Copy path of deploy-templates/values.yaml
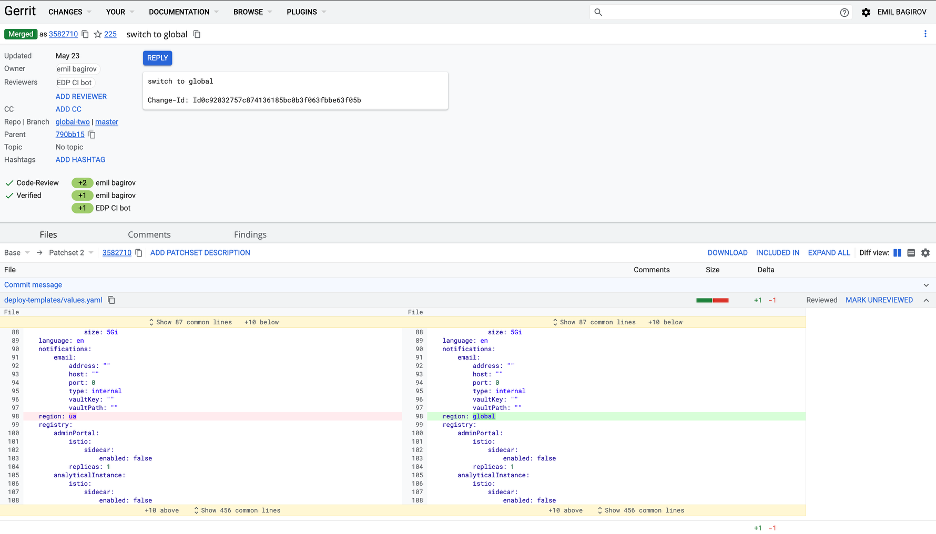Viewport: 936px width, 534px height. (x=112, y=300)
